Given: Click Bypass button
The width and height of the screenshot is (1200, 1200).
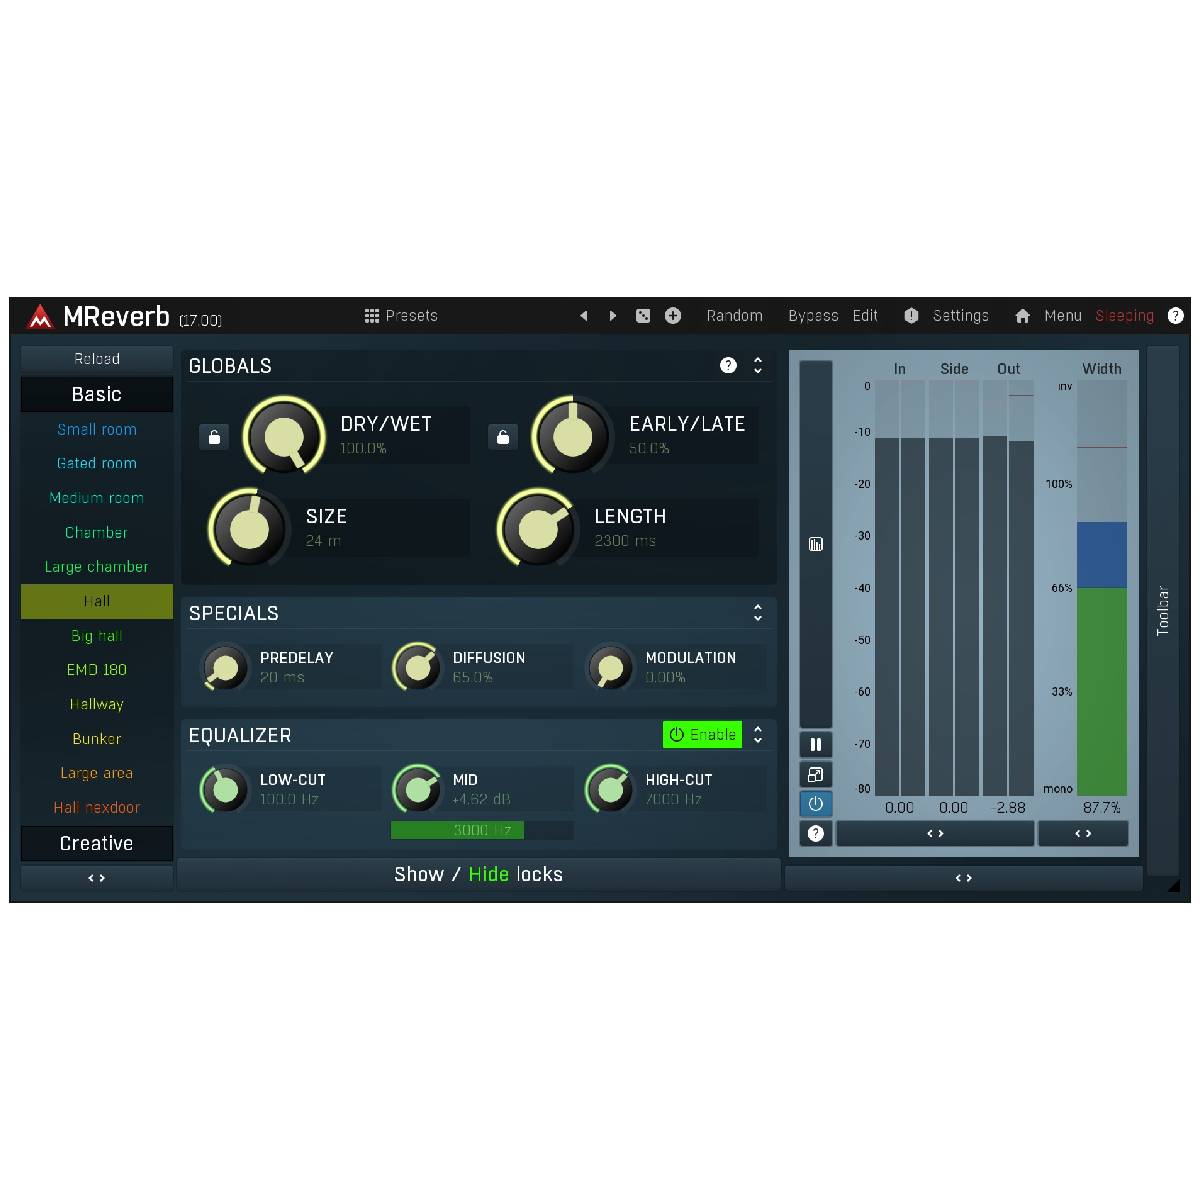Looking at the screenshot, I should pos(813,316).
